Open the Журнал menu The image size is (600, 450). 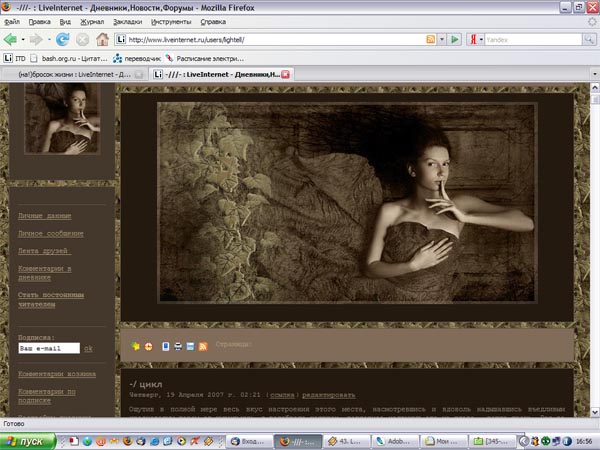92,22
